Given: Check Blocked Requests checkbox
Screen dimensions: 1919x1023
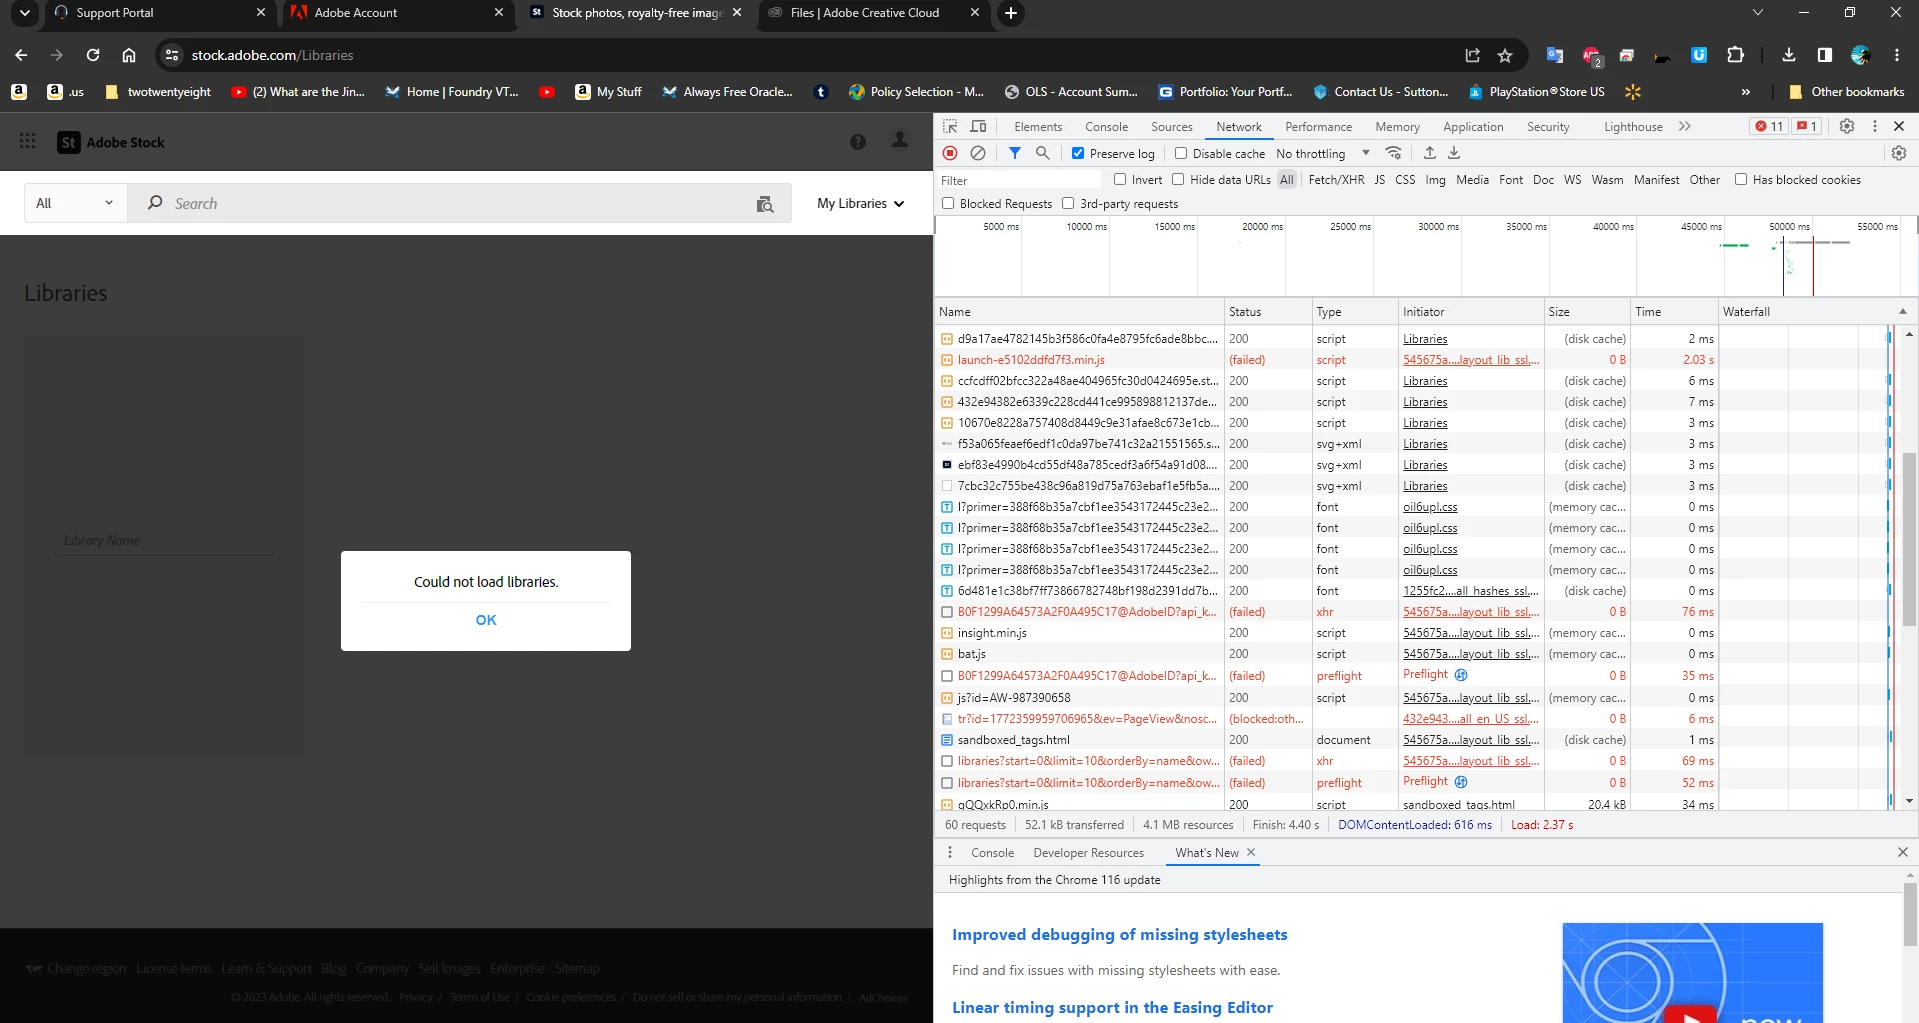Looking at the screenshot, I should click(948, 203).
